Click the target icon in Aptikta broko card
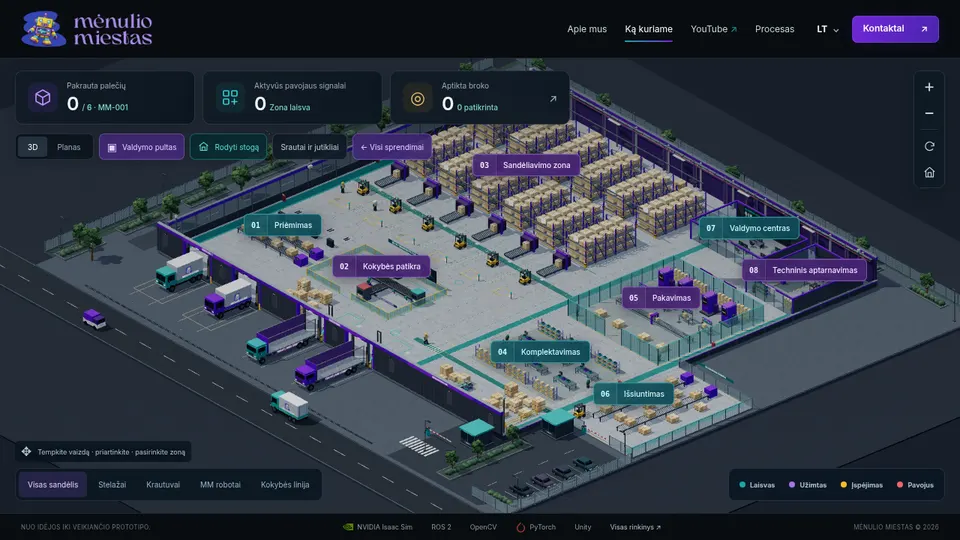The width and height of the screenshot is (960, 540). [x=418, y=99]
